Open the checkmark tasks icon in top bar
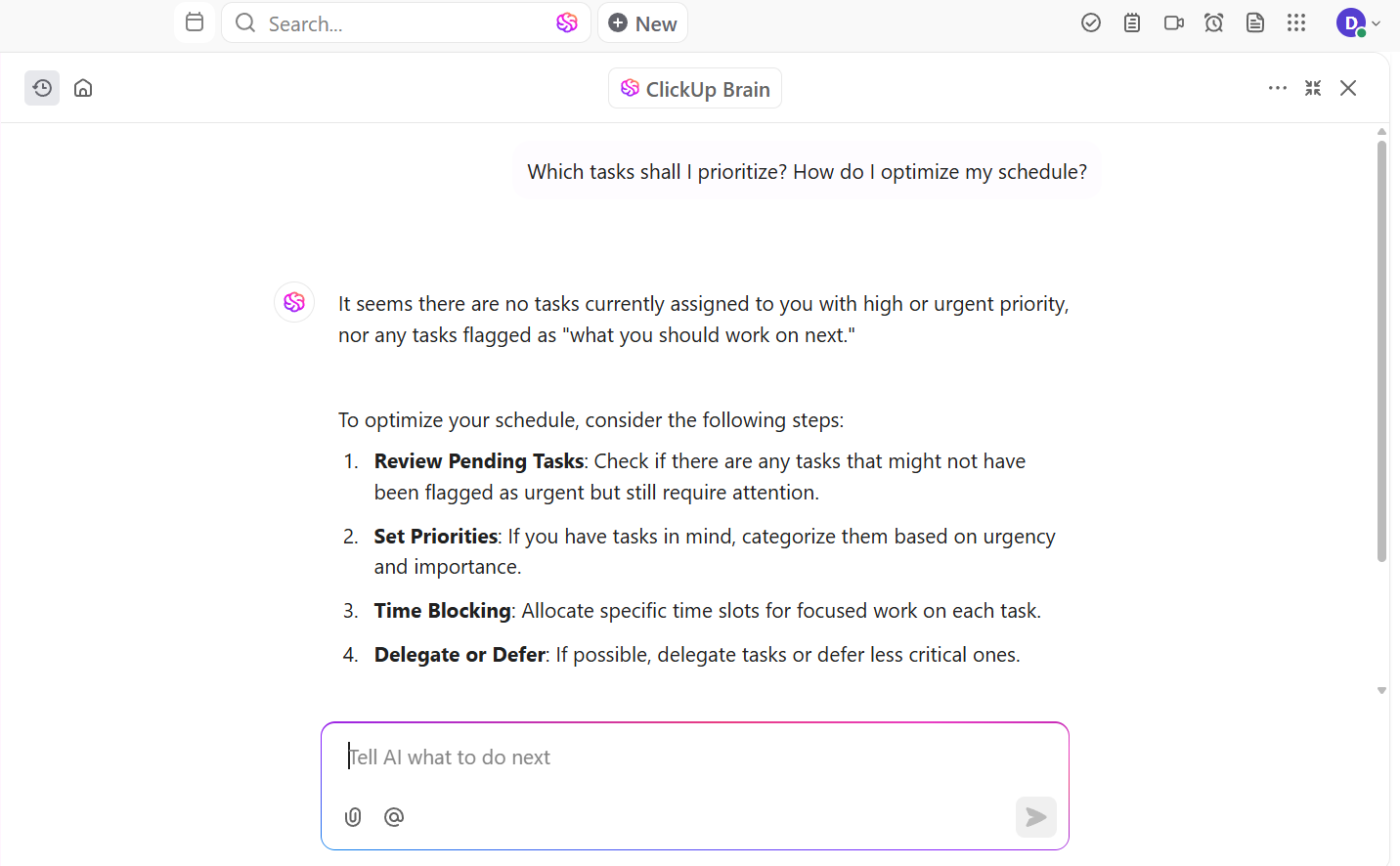The width and height of the screenshot is (1400, 866). point(1091,23)
